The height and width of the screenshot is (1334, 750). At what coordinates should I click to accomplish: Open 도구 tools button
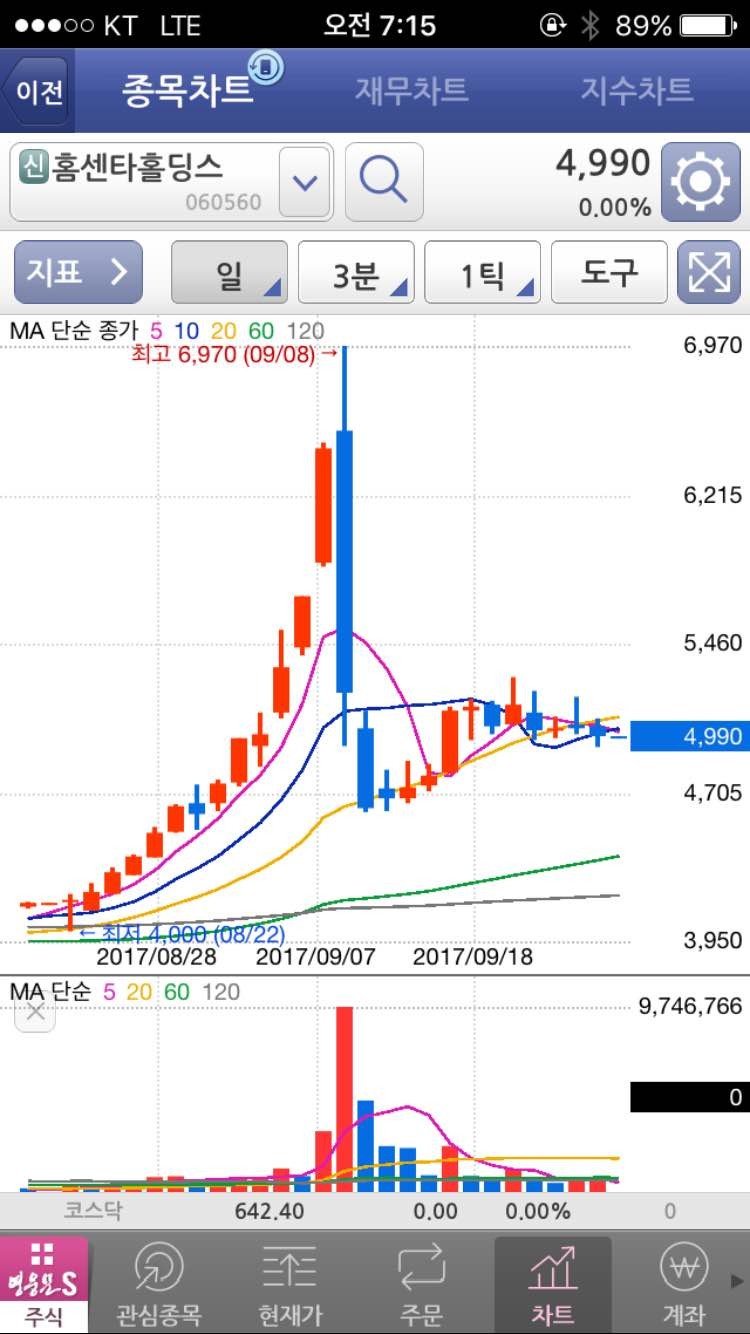[x=609, y=272]
